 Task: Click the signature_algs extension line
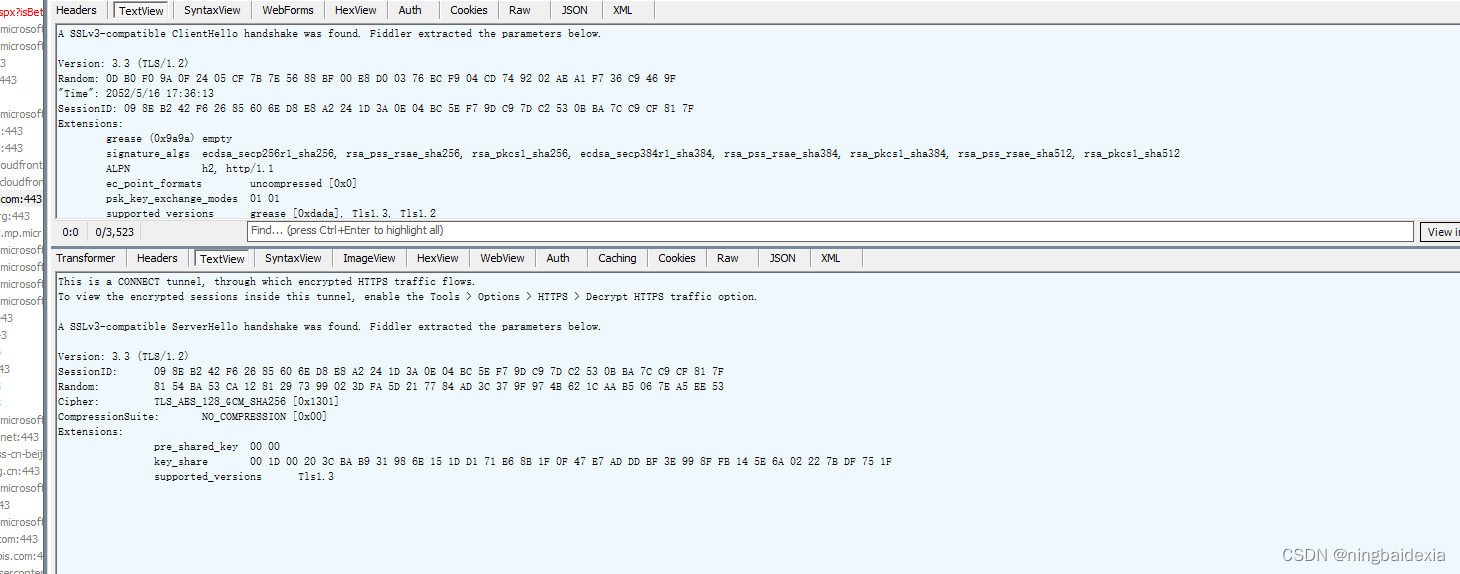[643, 153]
